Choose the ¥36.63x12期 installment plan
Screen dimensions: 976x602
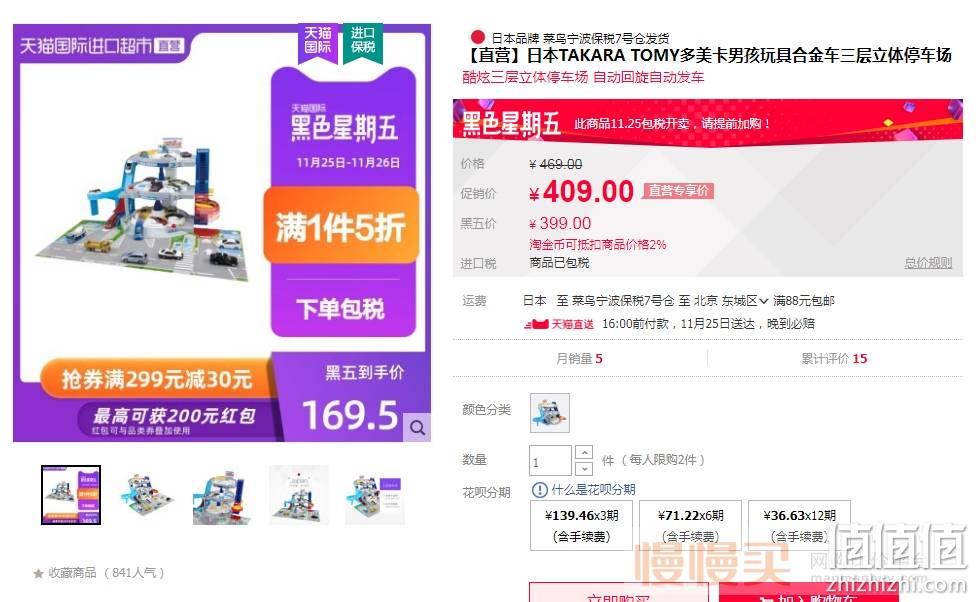point(799,525)
